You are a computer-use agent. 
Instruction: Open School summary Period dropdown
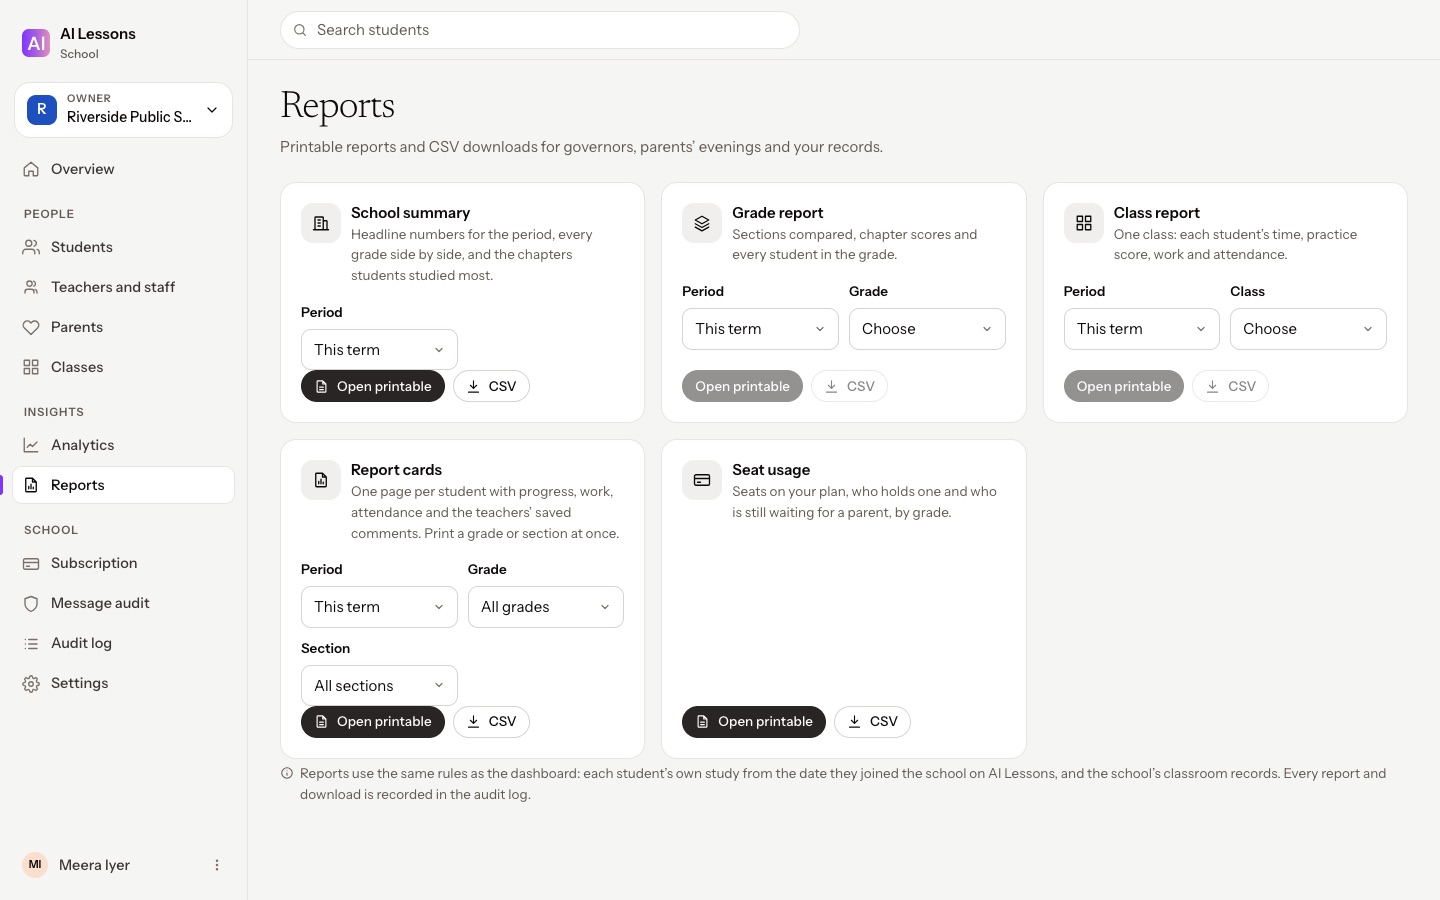point(379,350)
